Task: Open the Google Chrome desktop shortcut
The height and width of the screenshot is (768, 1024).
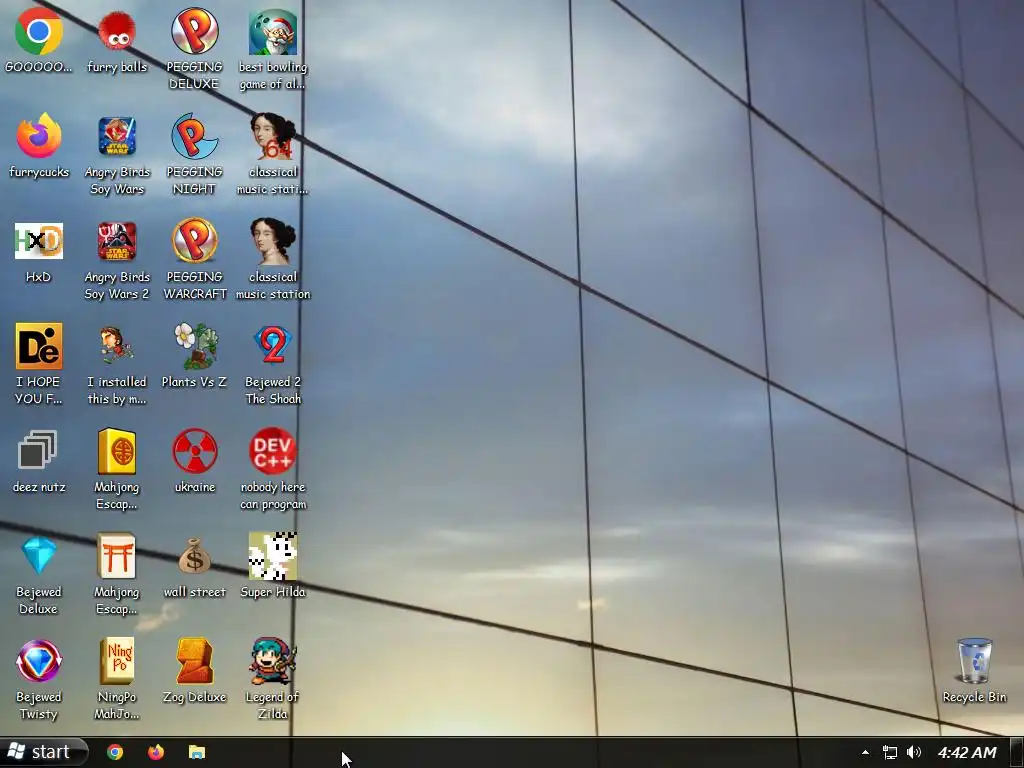Action: pos(39,31)
